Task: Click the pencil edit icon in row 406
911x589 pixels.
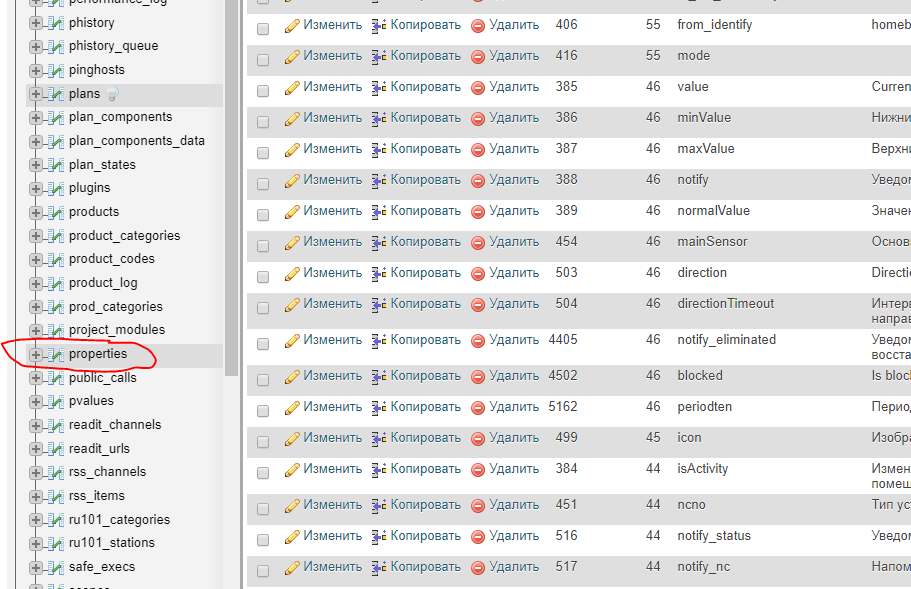Action: (292, 26)
